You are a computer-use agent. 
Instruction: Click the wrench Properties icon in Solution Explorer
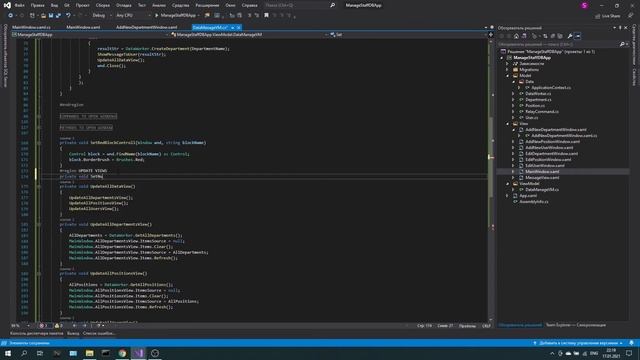[570, 36]
